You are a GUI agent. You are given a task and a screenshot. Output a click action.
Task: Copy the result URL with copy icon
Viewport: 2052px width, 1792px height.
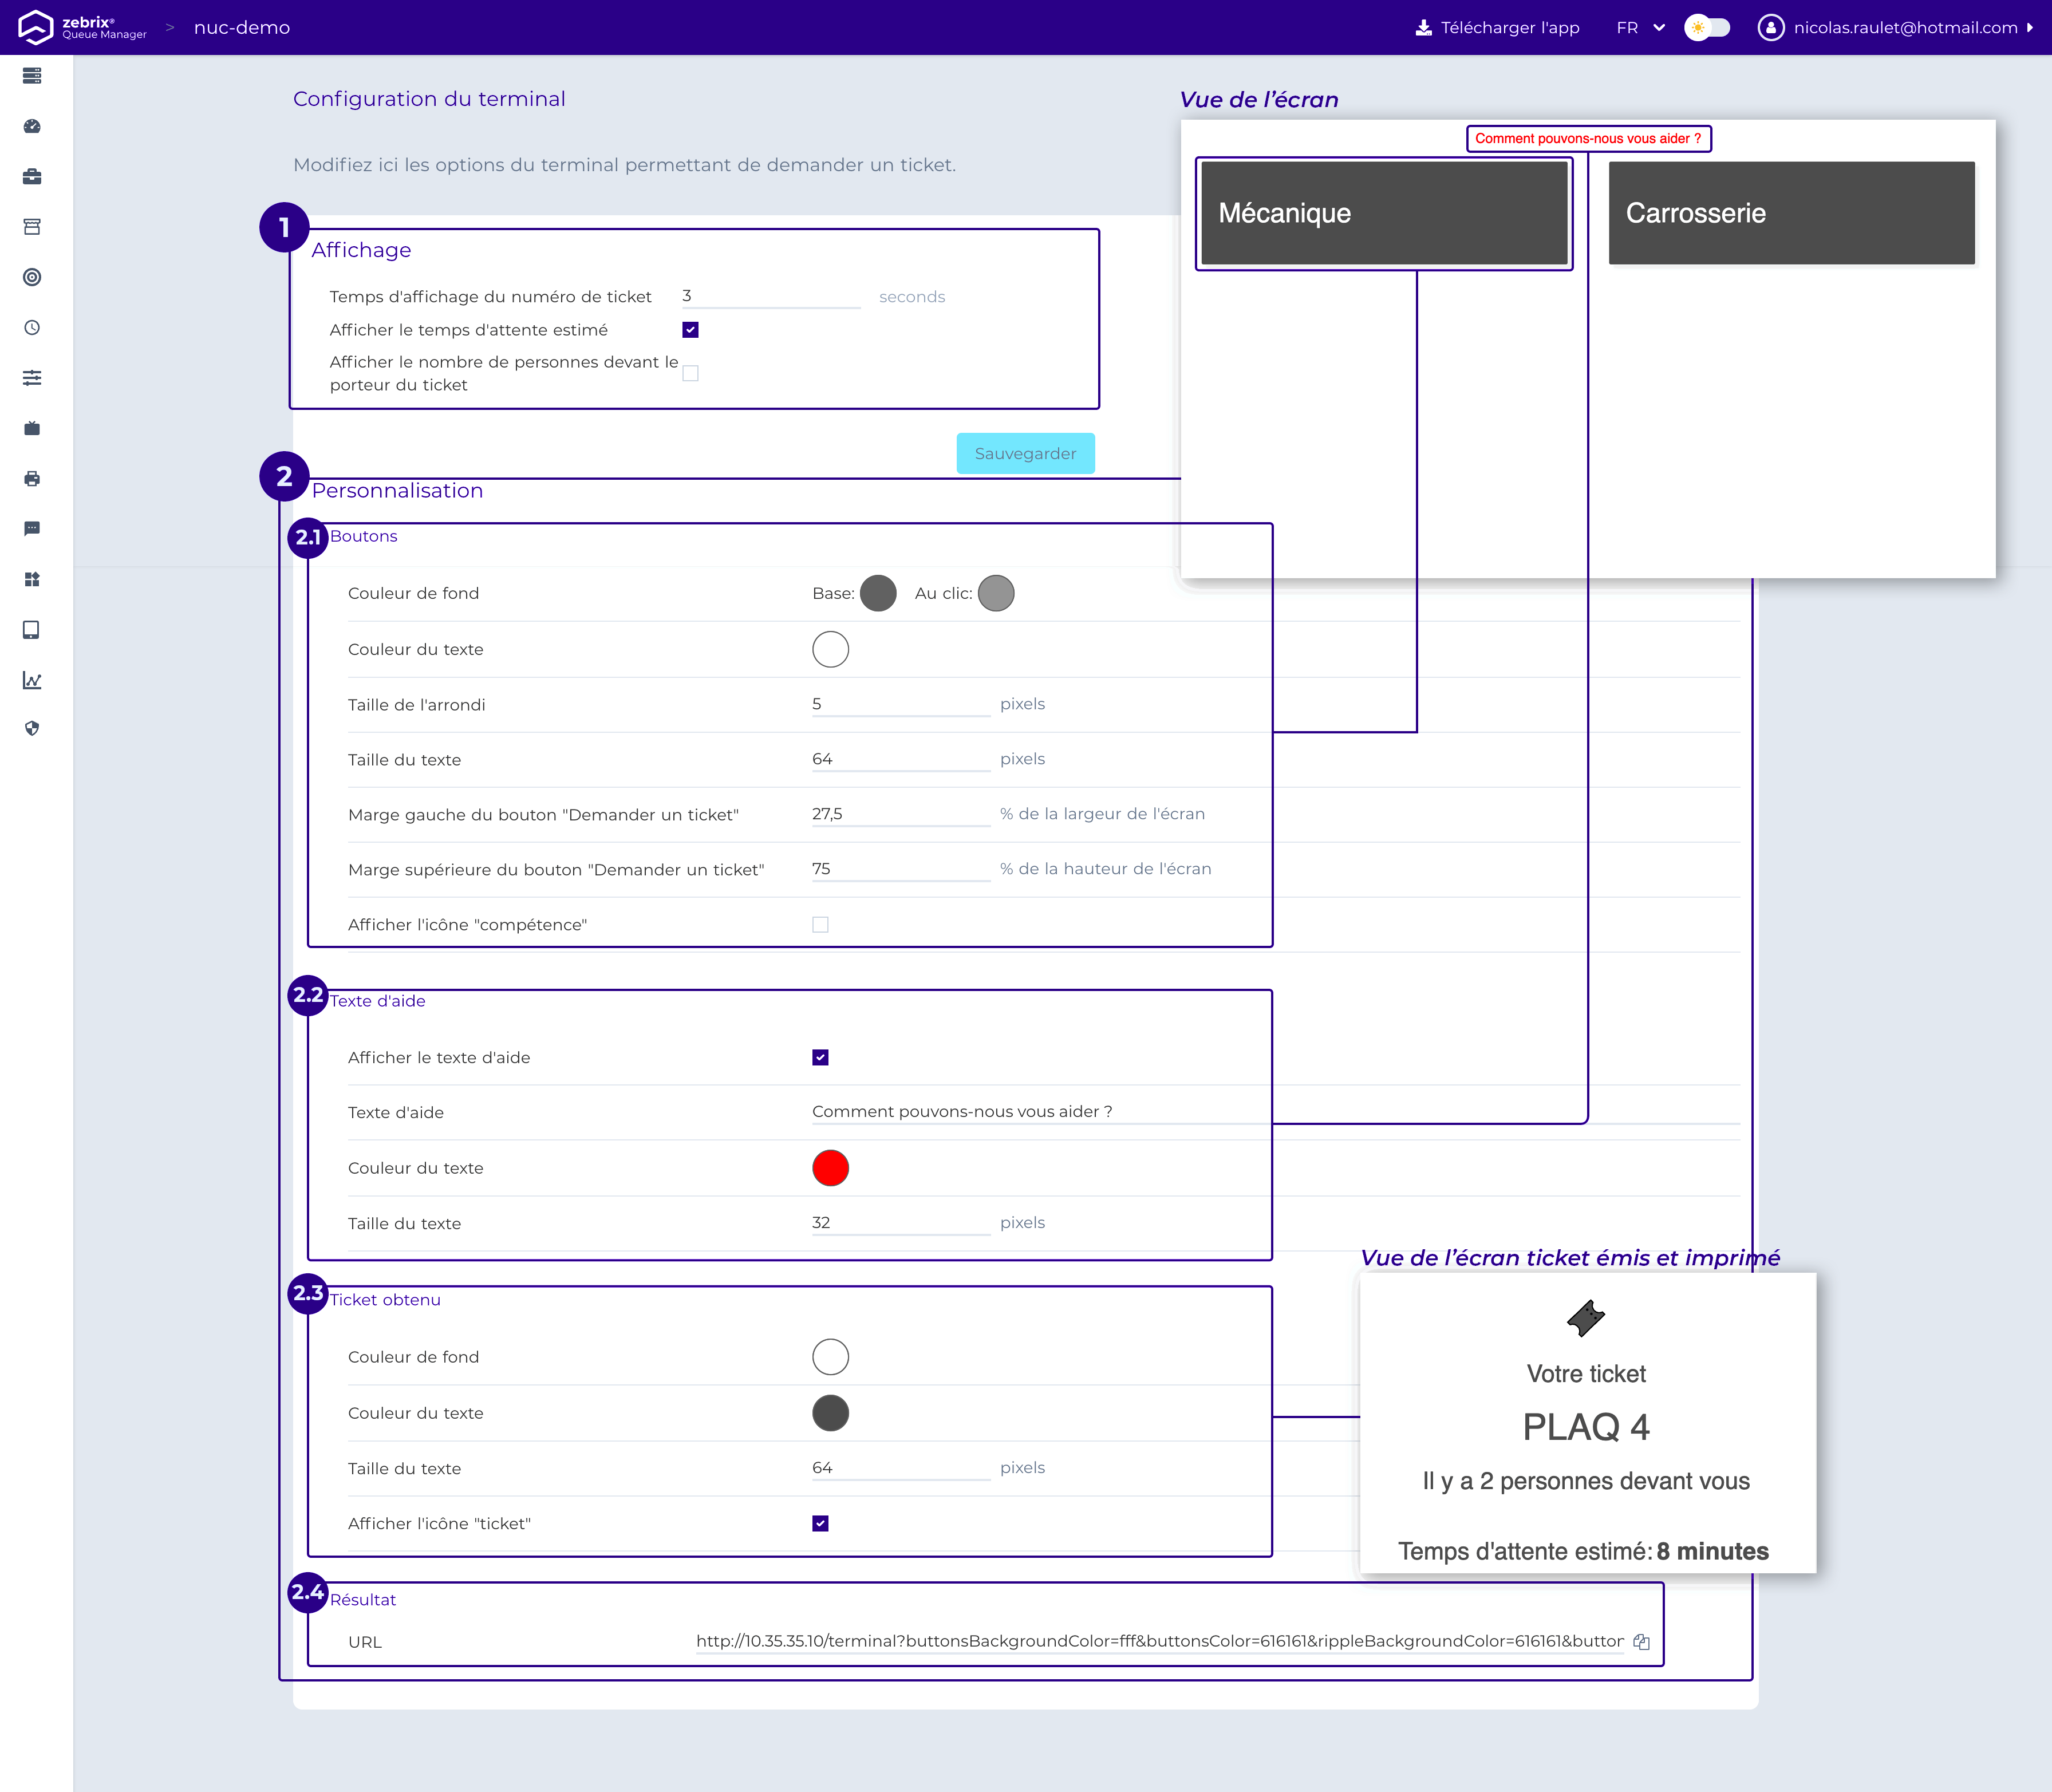pos(1641,1641)
